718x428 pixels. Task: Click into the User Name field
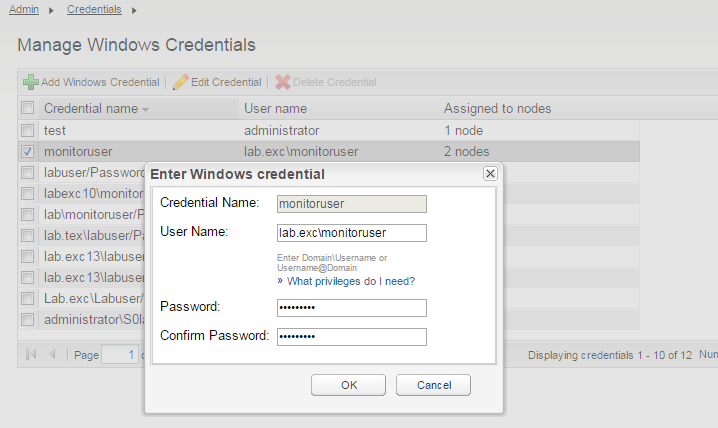352,233
